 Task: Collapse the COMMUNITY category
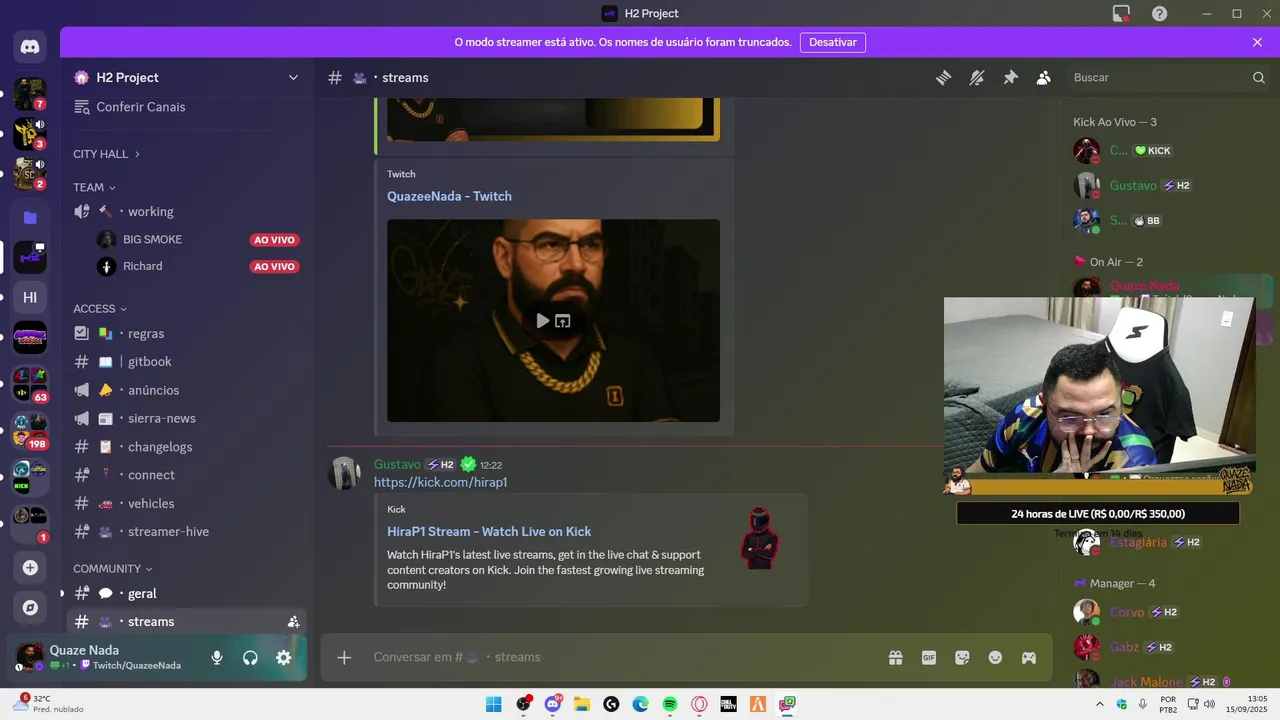[112, 568]
